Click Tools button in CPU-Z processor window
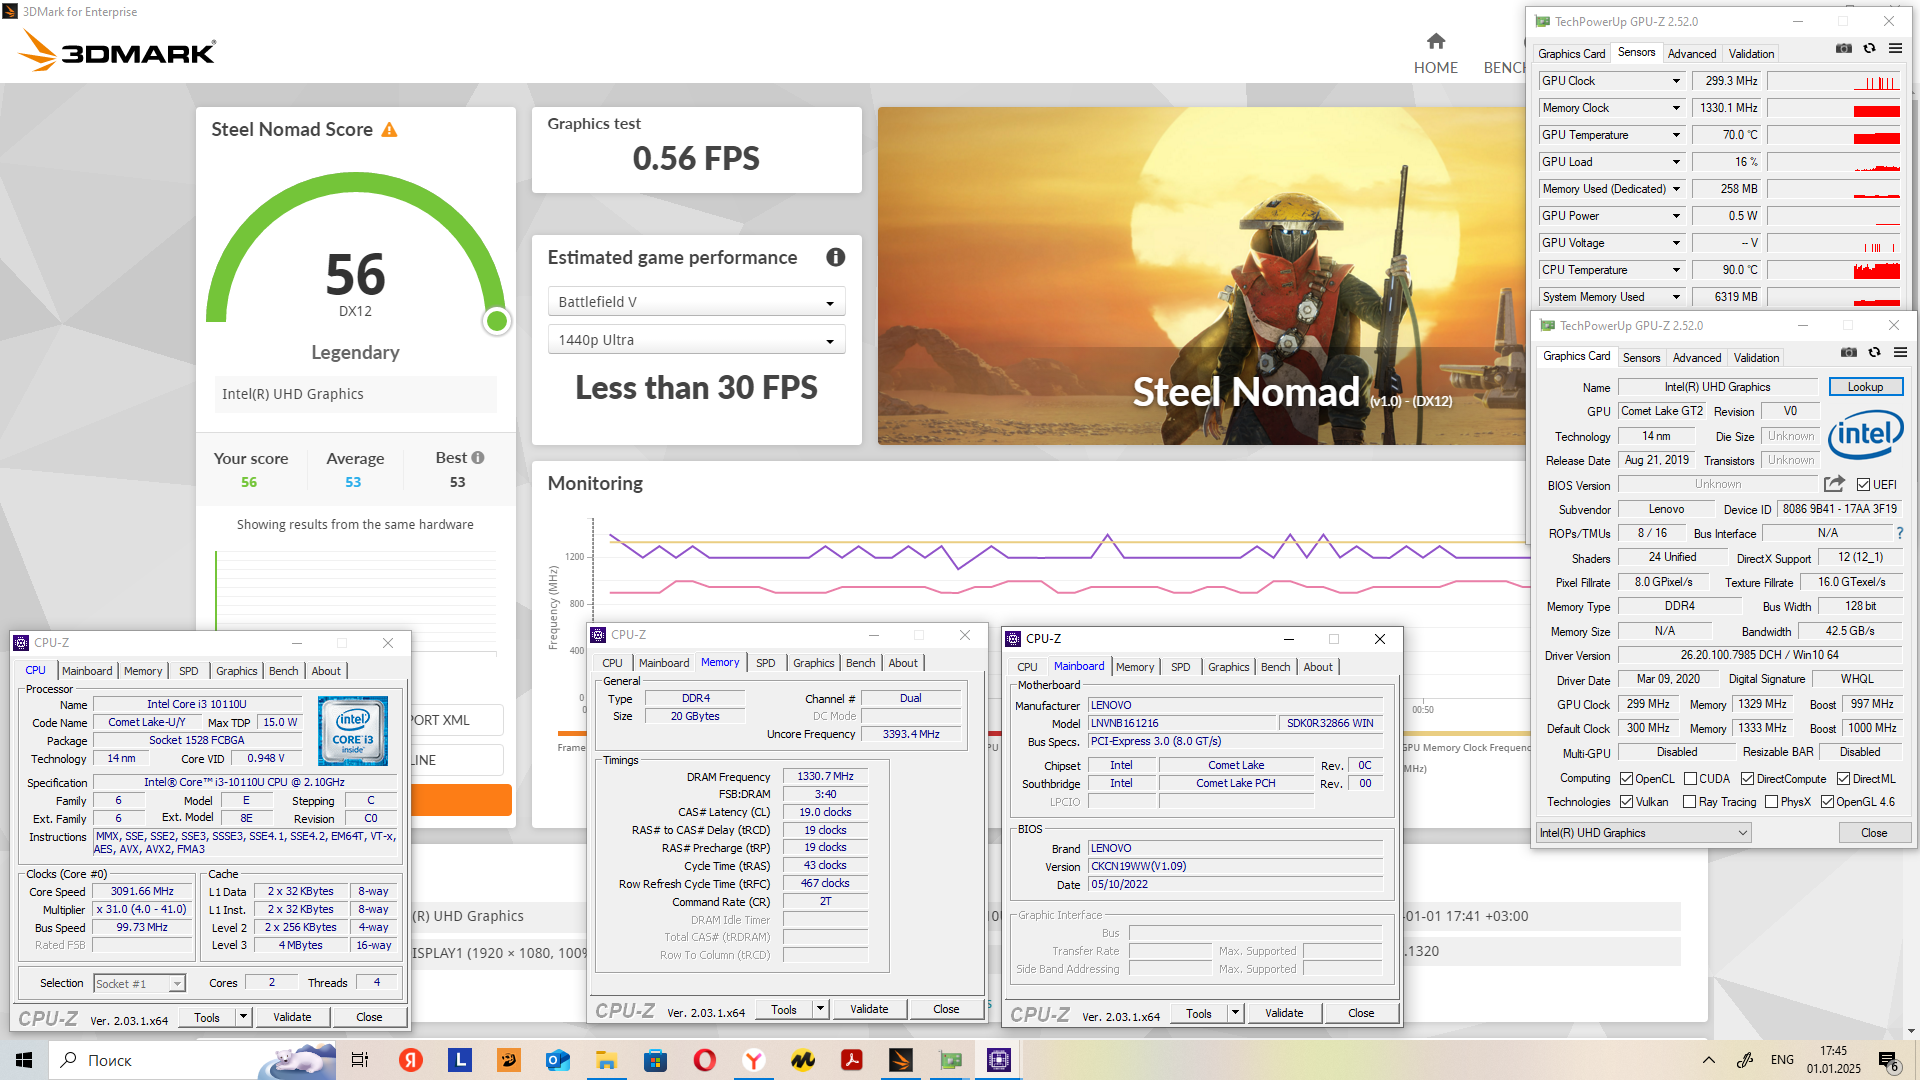This screenshot has width=1920, height=1080. click(207, 1018)
